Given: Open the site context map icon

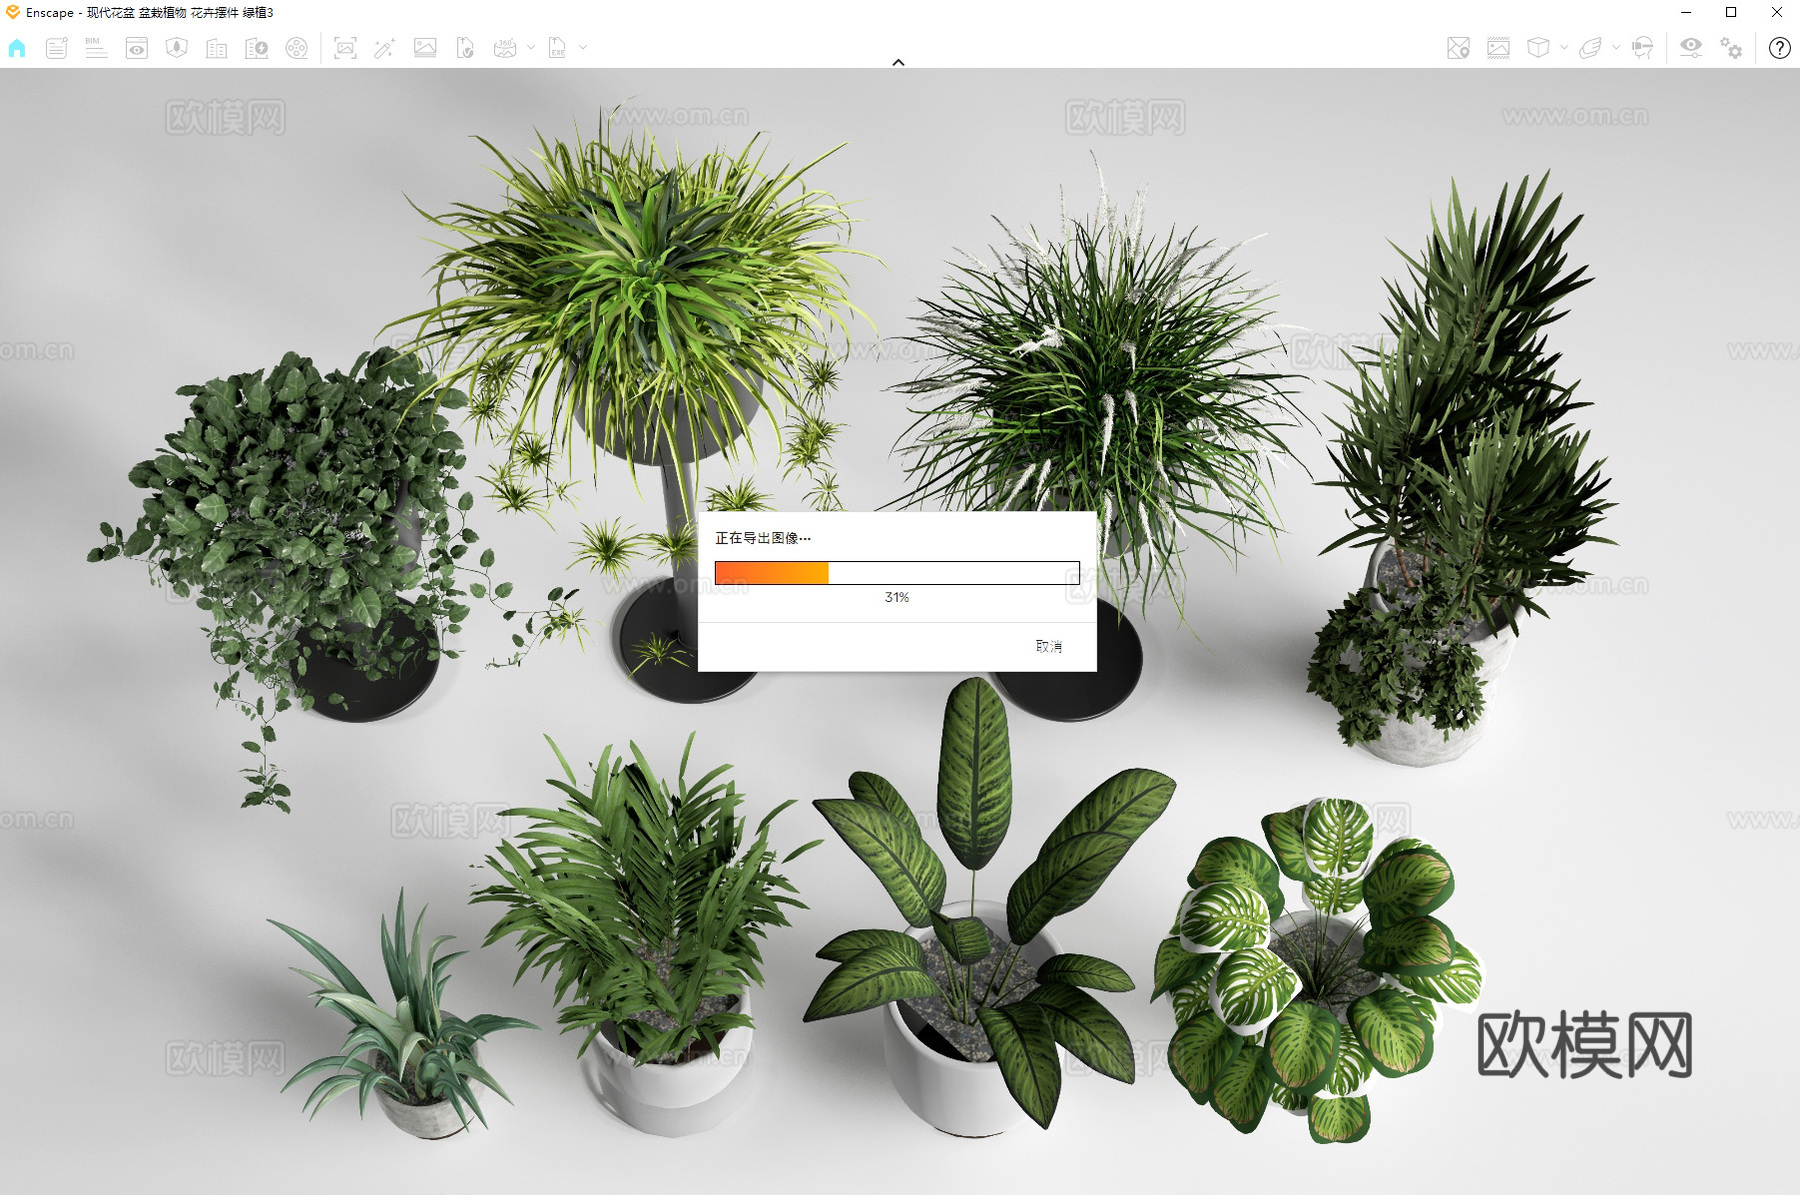Looking at the screenshot, I should coord(177,48).
